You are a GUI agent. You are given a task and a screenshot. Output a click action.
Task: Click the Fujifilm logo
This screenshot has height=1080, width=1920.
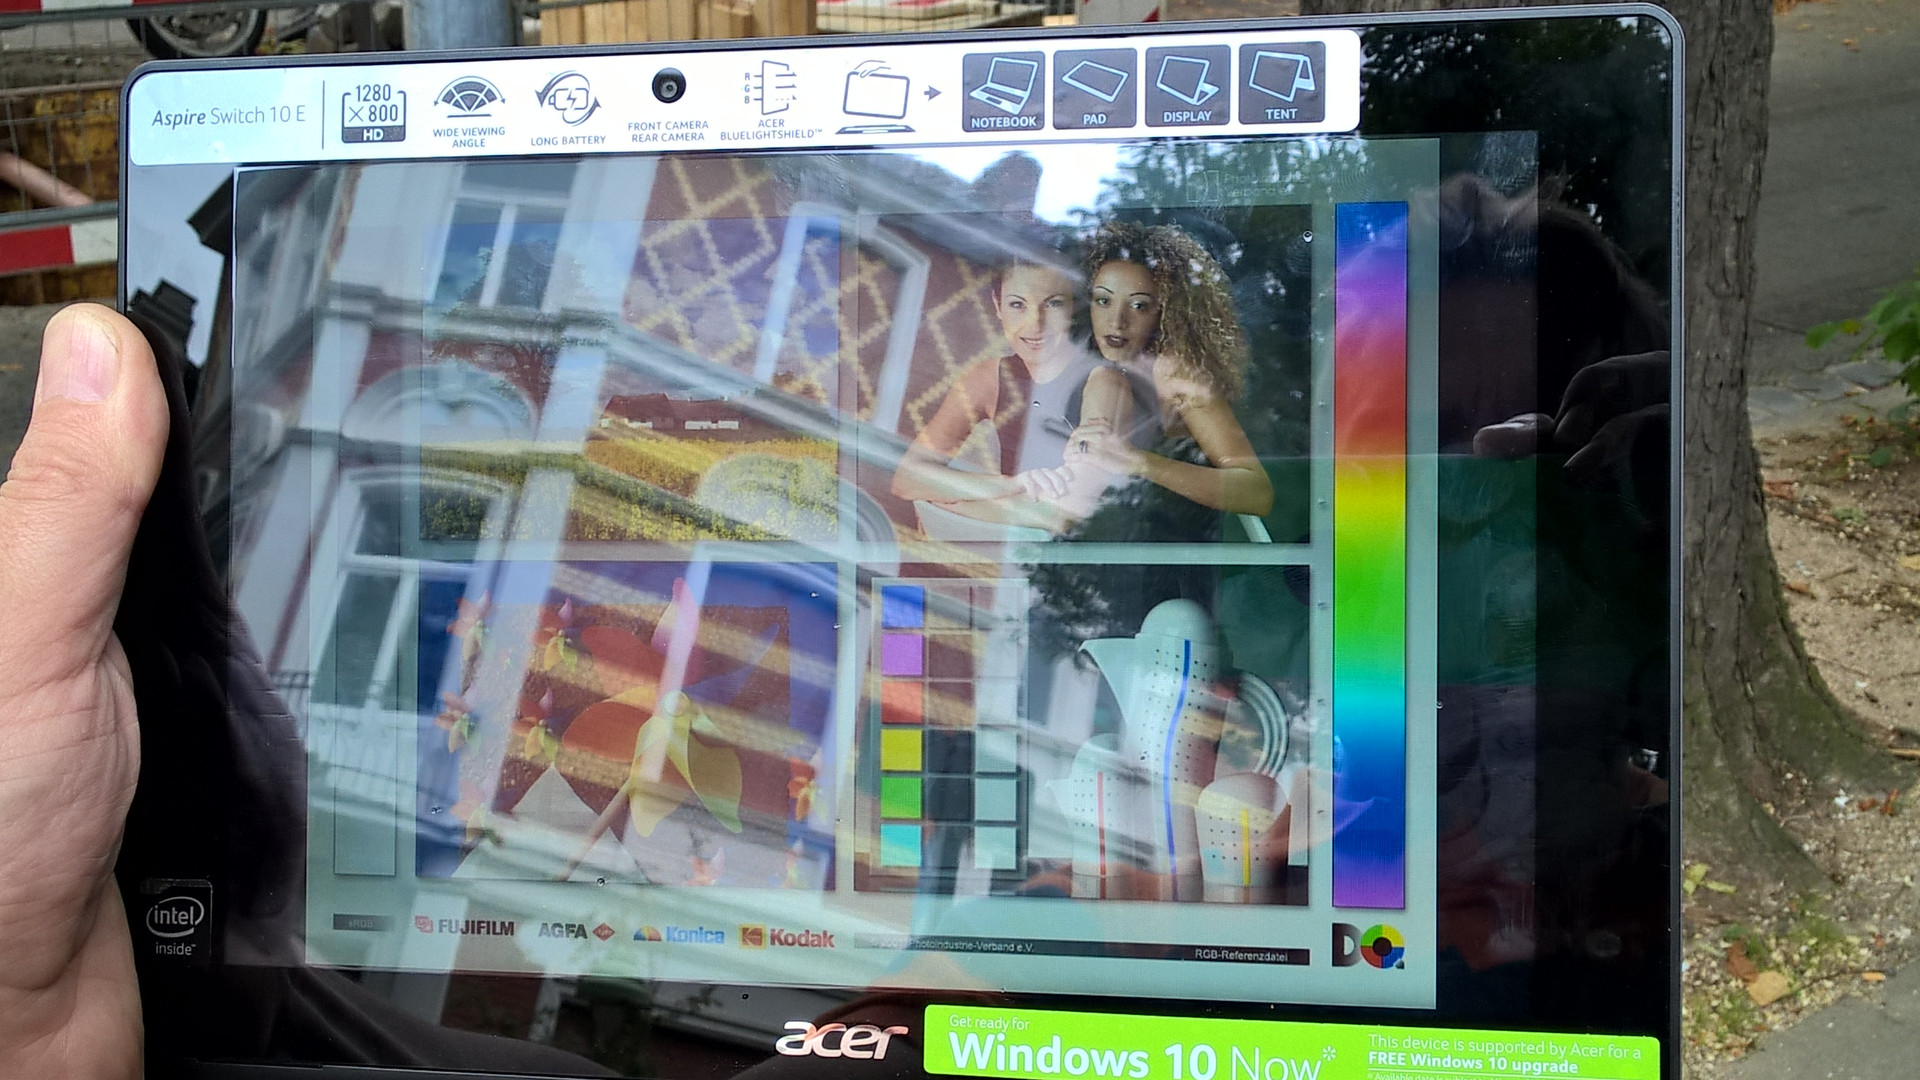tap(465, 927)
